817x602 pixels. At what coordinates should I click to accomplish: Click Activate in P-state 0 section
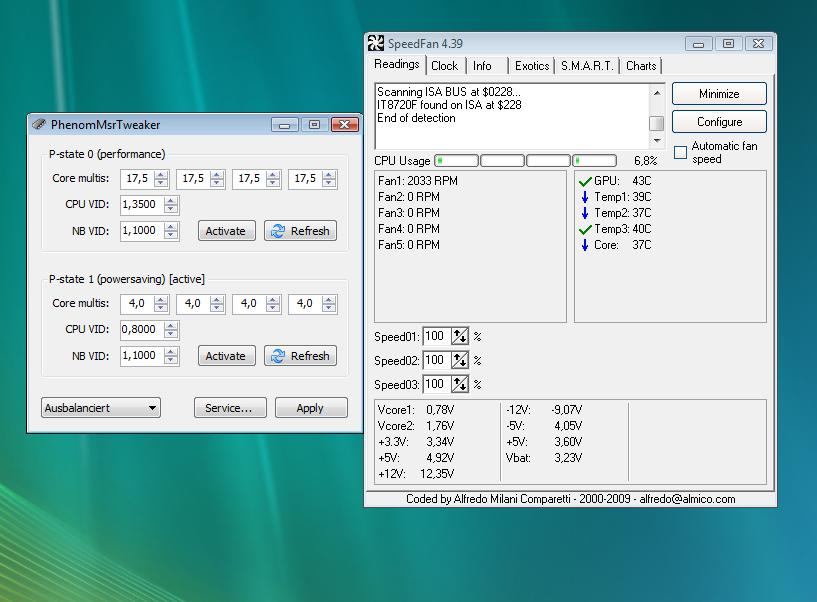[226, 231]
